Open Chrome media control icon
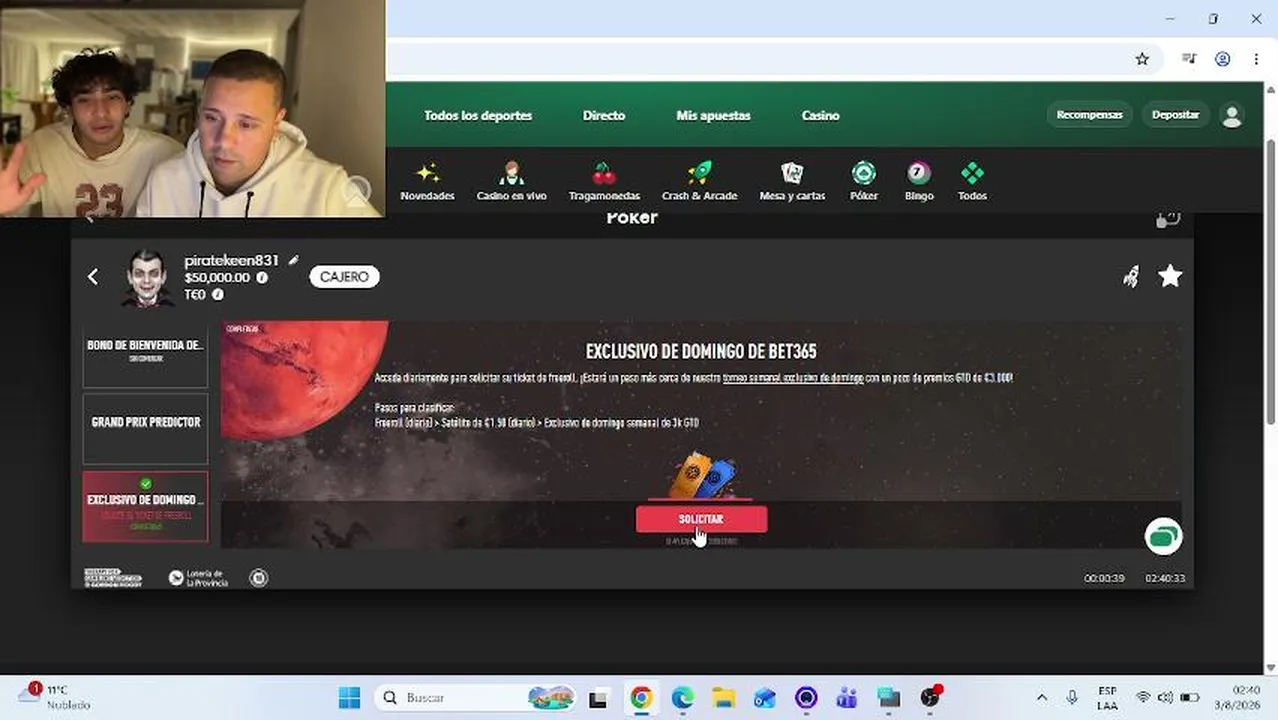Screen dimensions: 1278x720 pyautogui.click(x=1189, y=59)
